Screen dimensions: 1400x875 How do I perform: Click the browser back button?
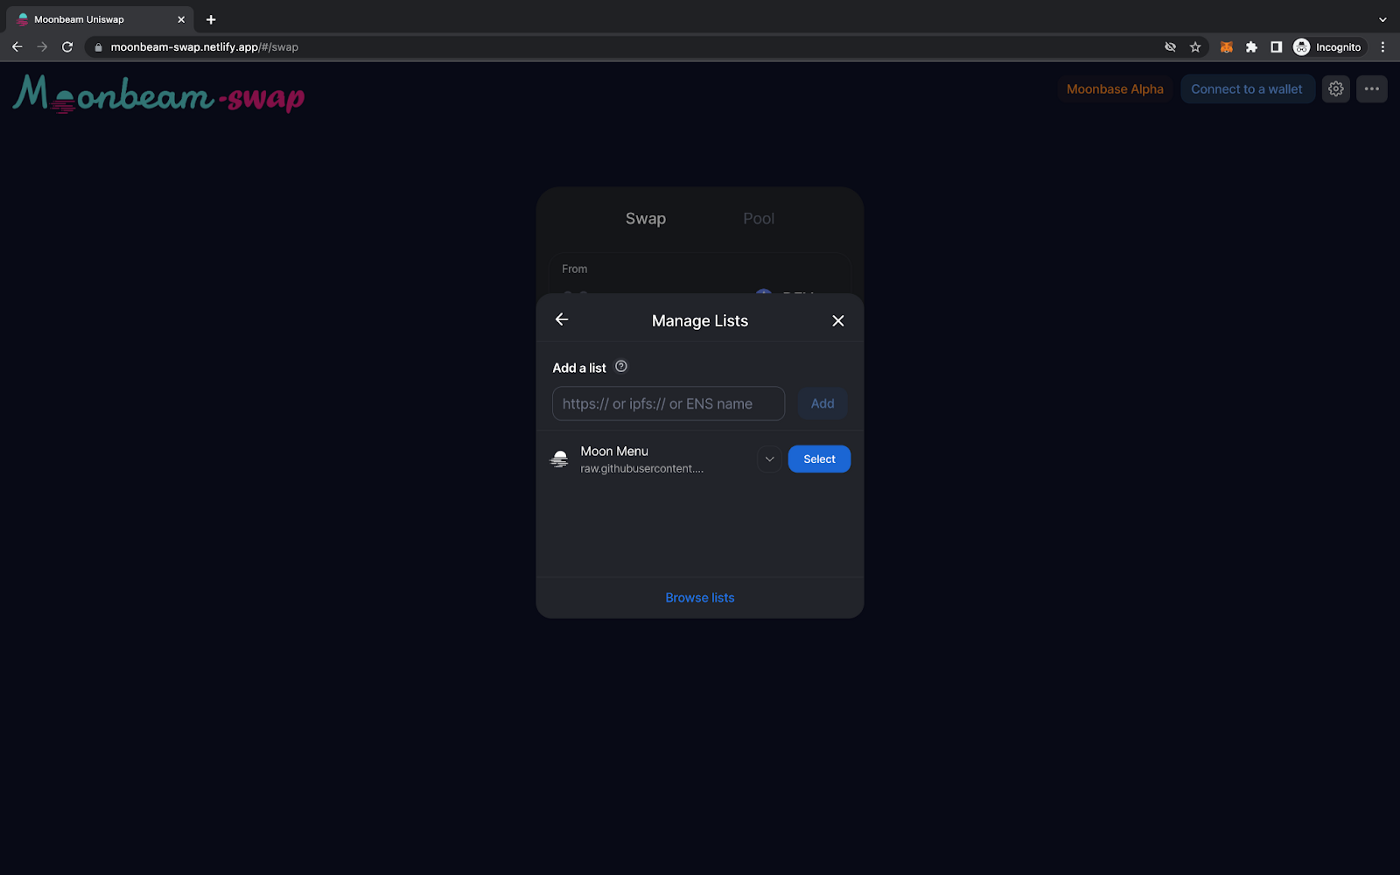click(17, 47)
